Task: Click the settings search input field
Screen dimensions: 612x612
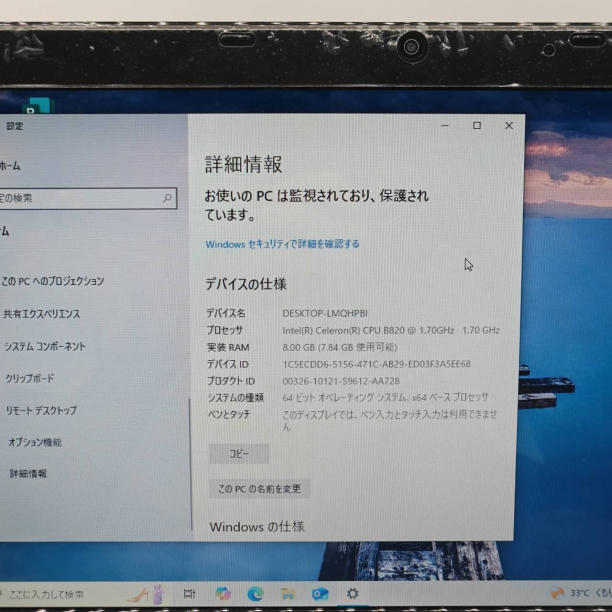Action: tap(88, 198)
